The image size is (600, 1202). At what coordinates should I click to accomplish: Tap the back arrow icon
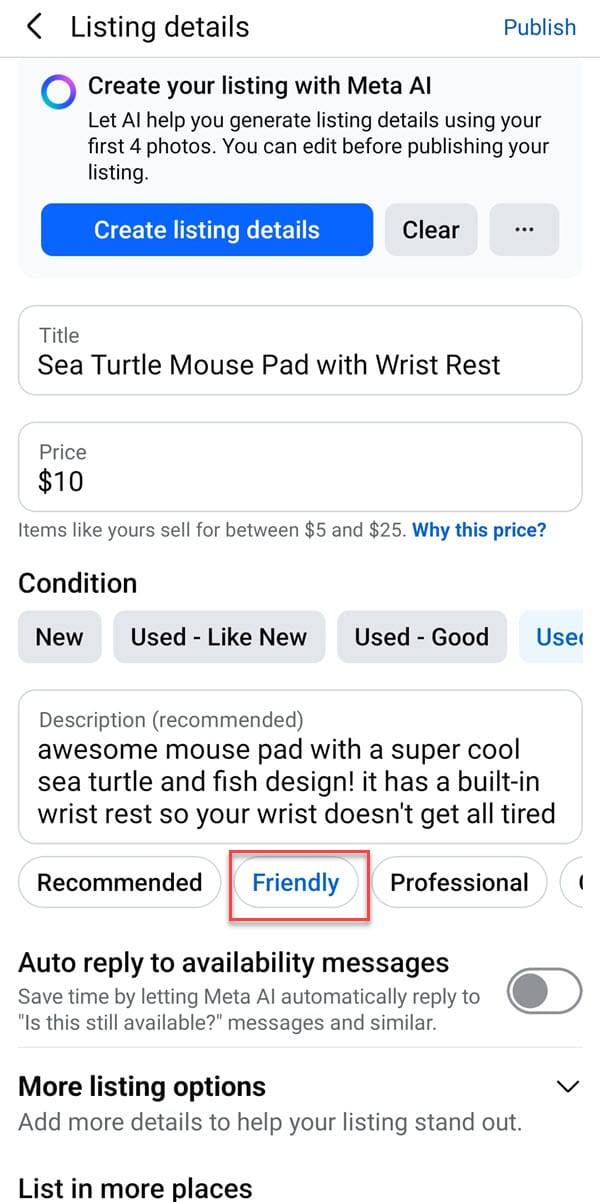(x=35, y=27)
